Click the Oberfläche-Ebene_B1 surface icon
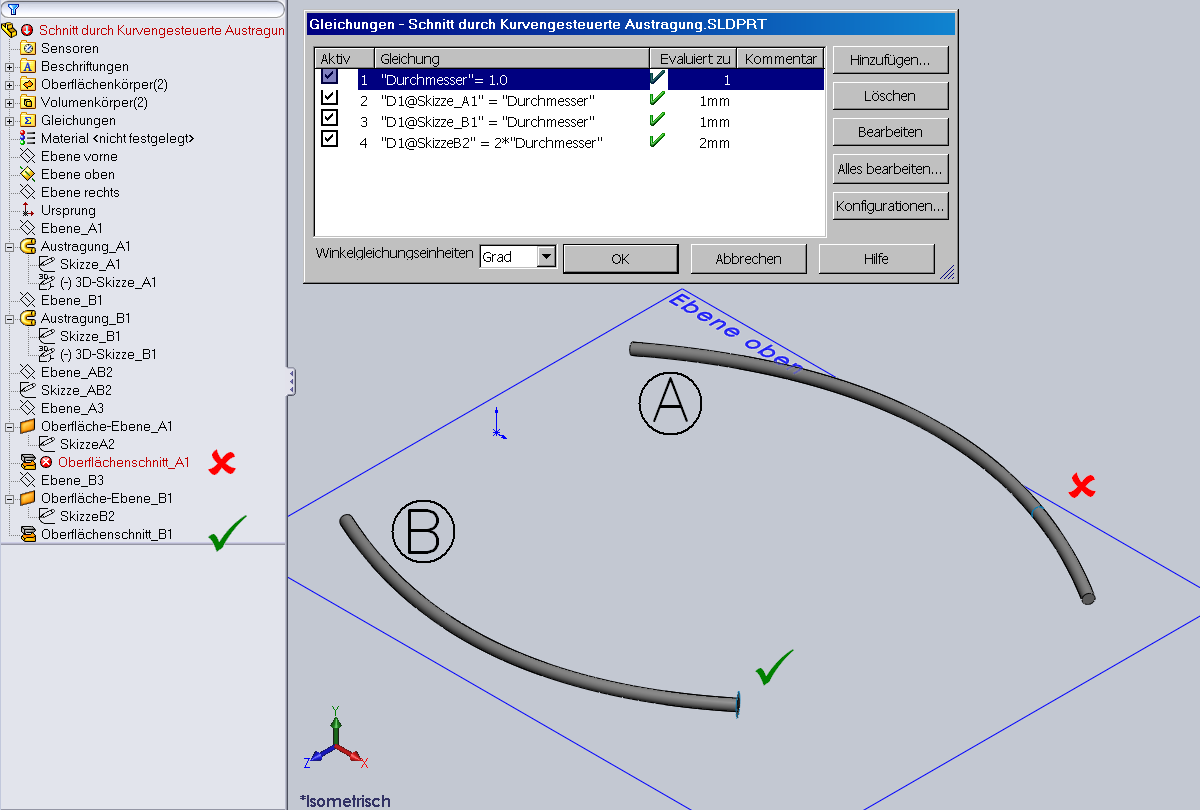This screenshot has height=810, width=1200. click(x=28, y=498)
